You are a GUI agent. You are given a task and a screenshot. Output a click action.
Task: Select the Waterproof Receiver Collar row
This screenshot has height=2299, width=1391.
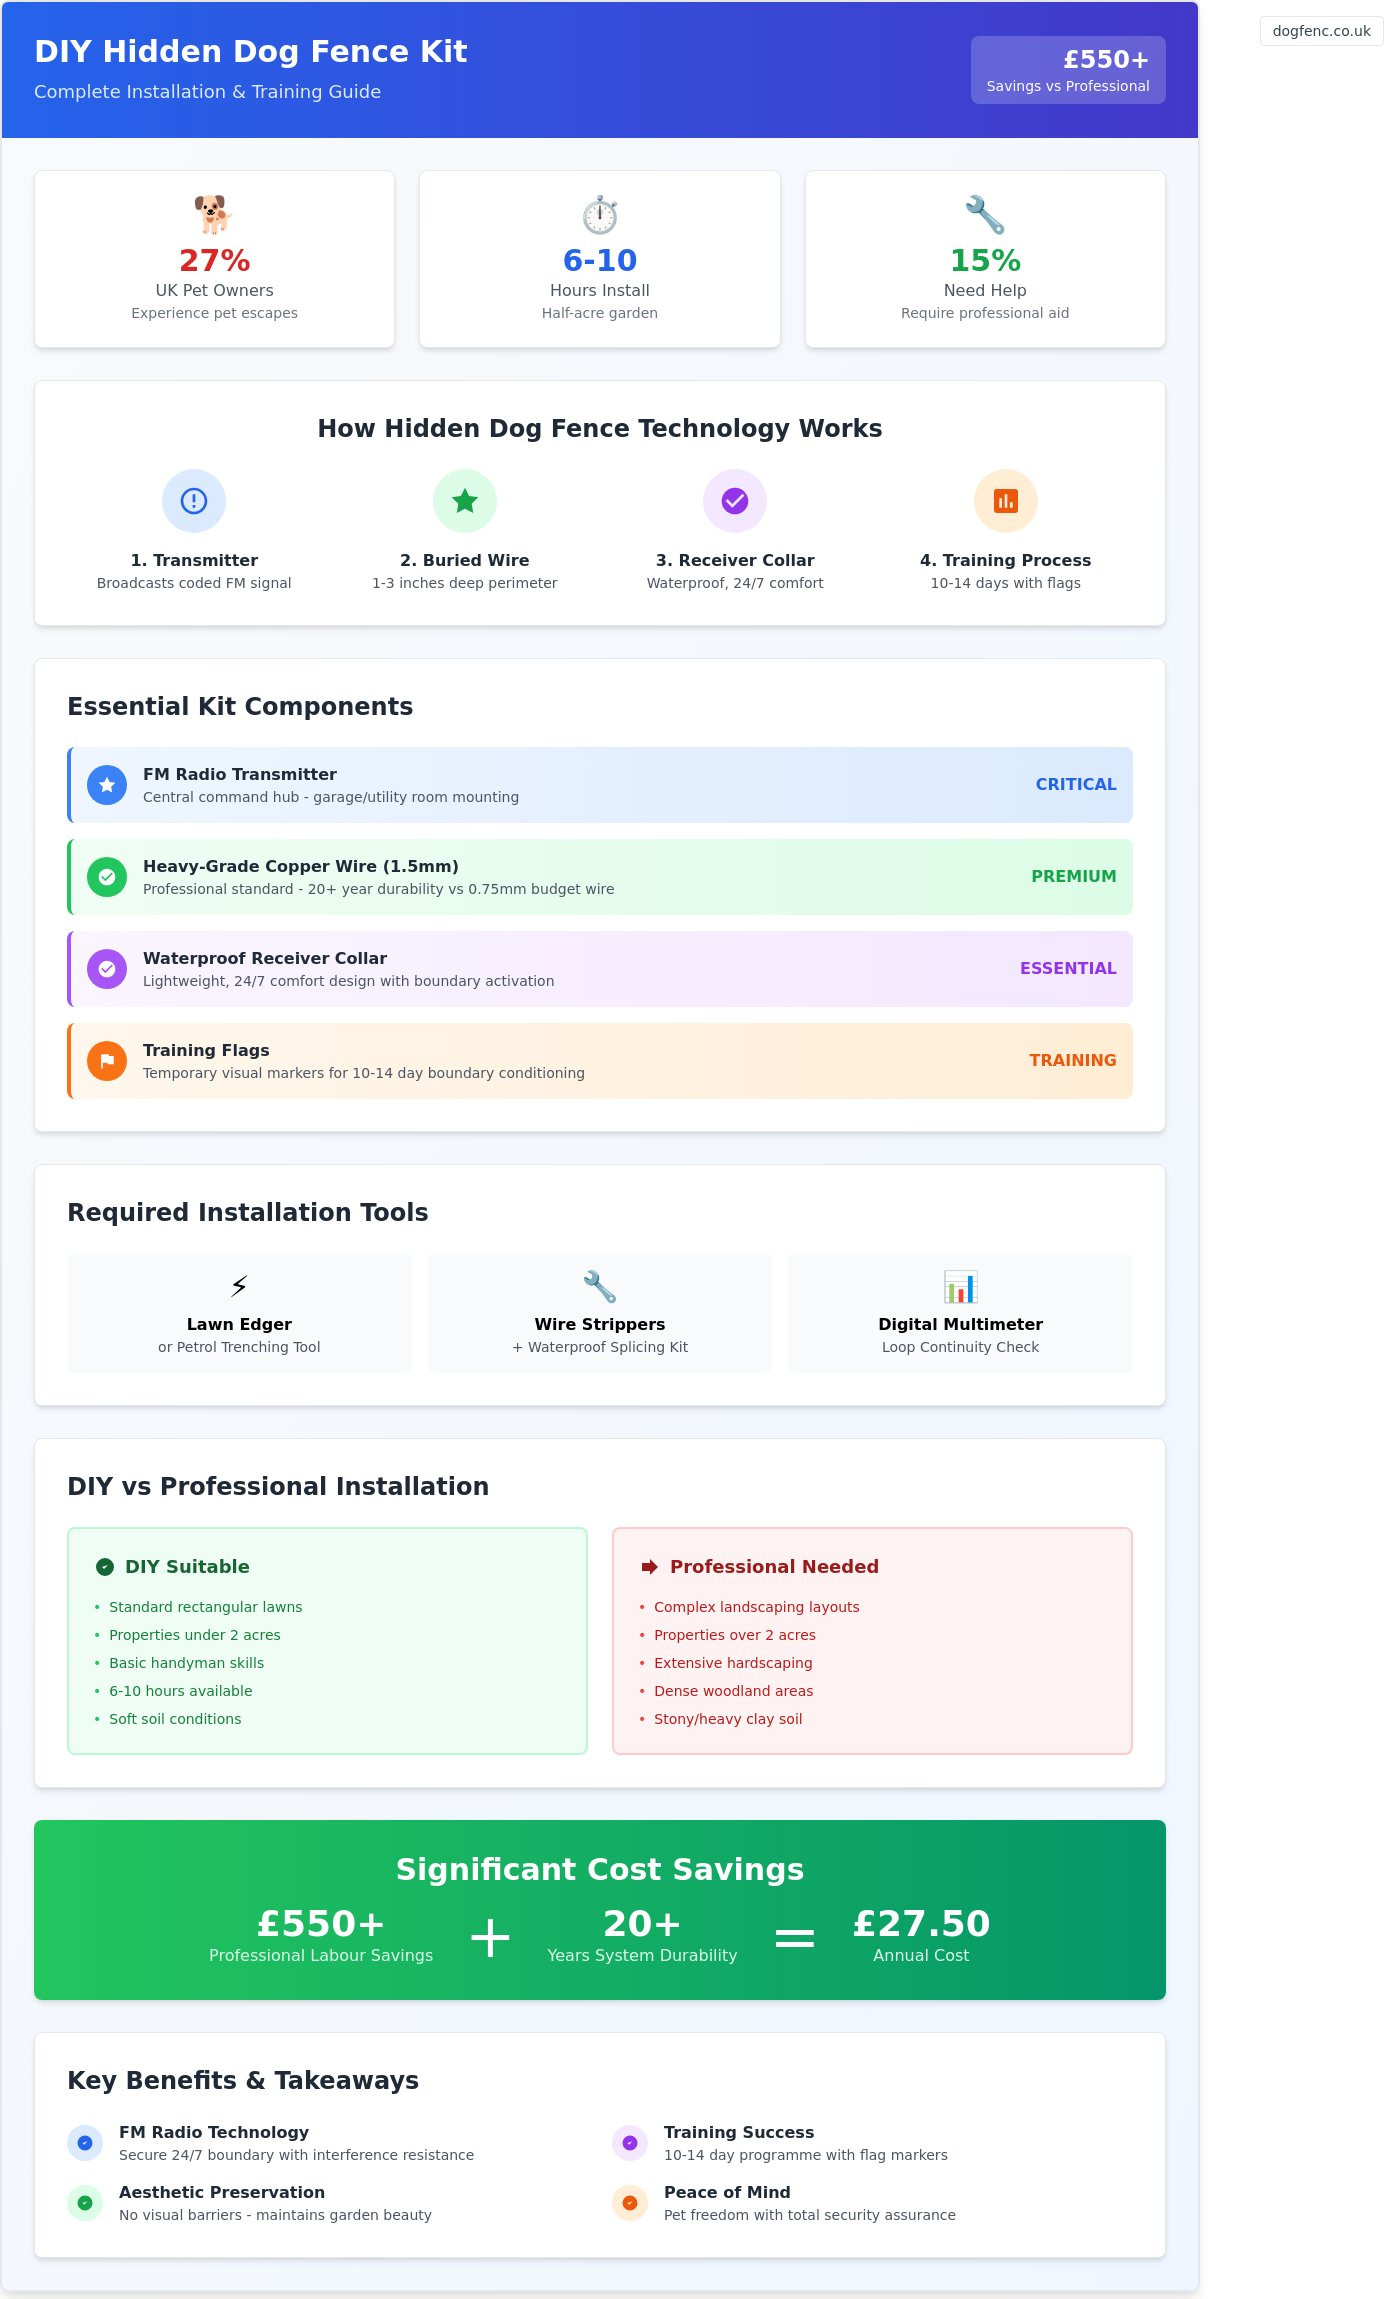(x=600, y=969)
